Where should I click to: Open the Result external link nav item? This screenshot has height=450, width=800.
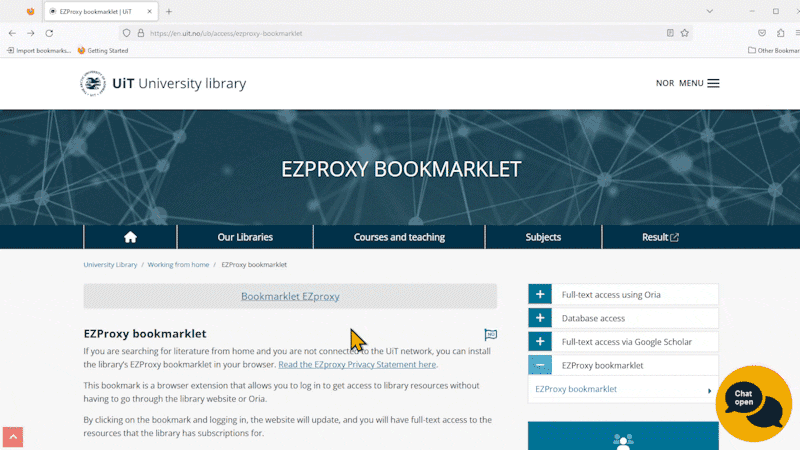pos(660,237)
